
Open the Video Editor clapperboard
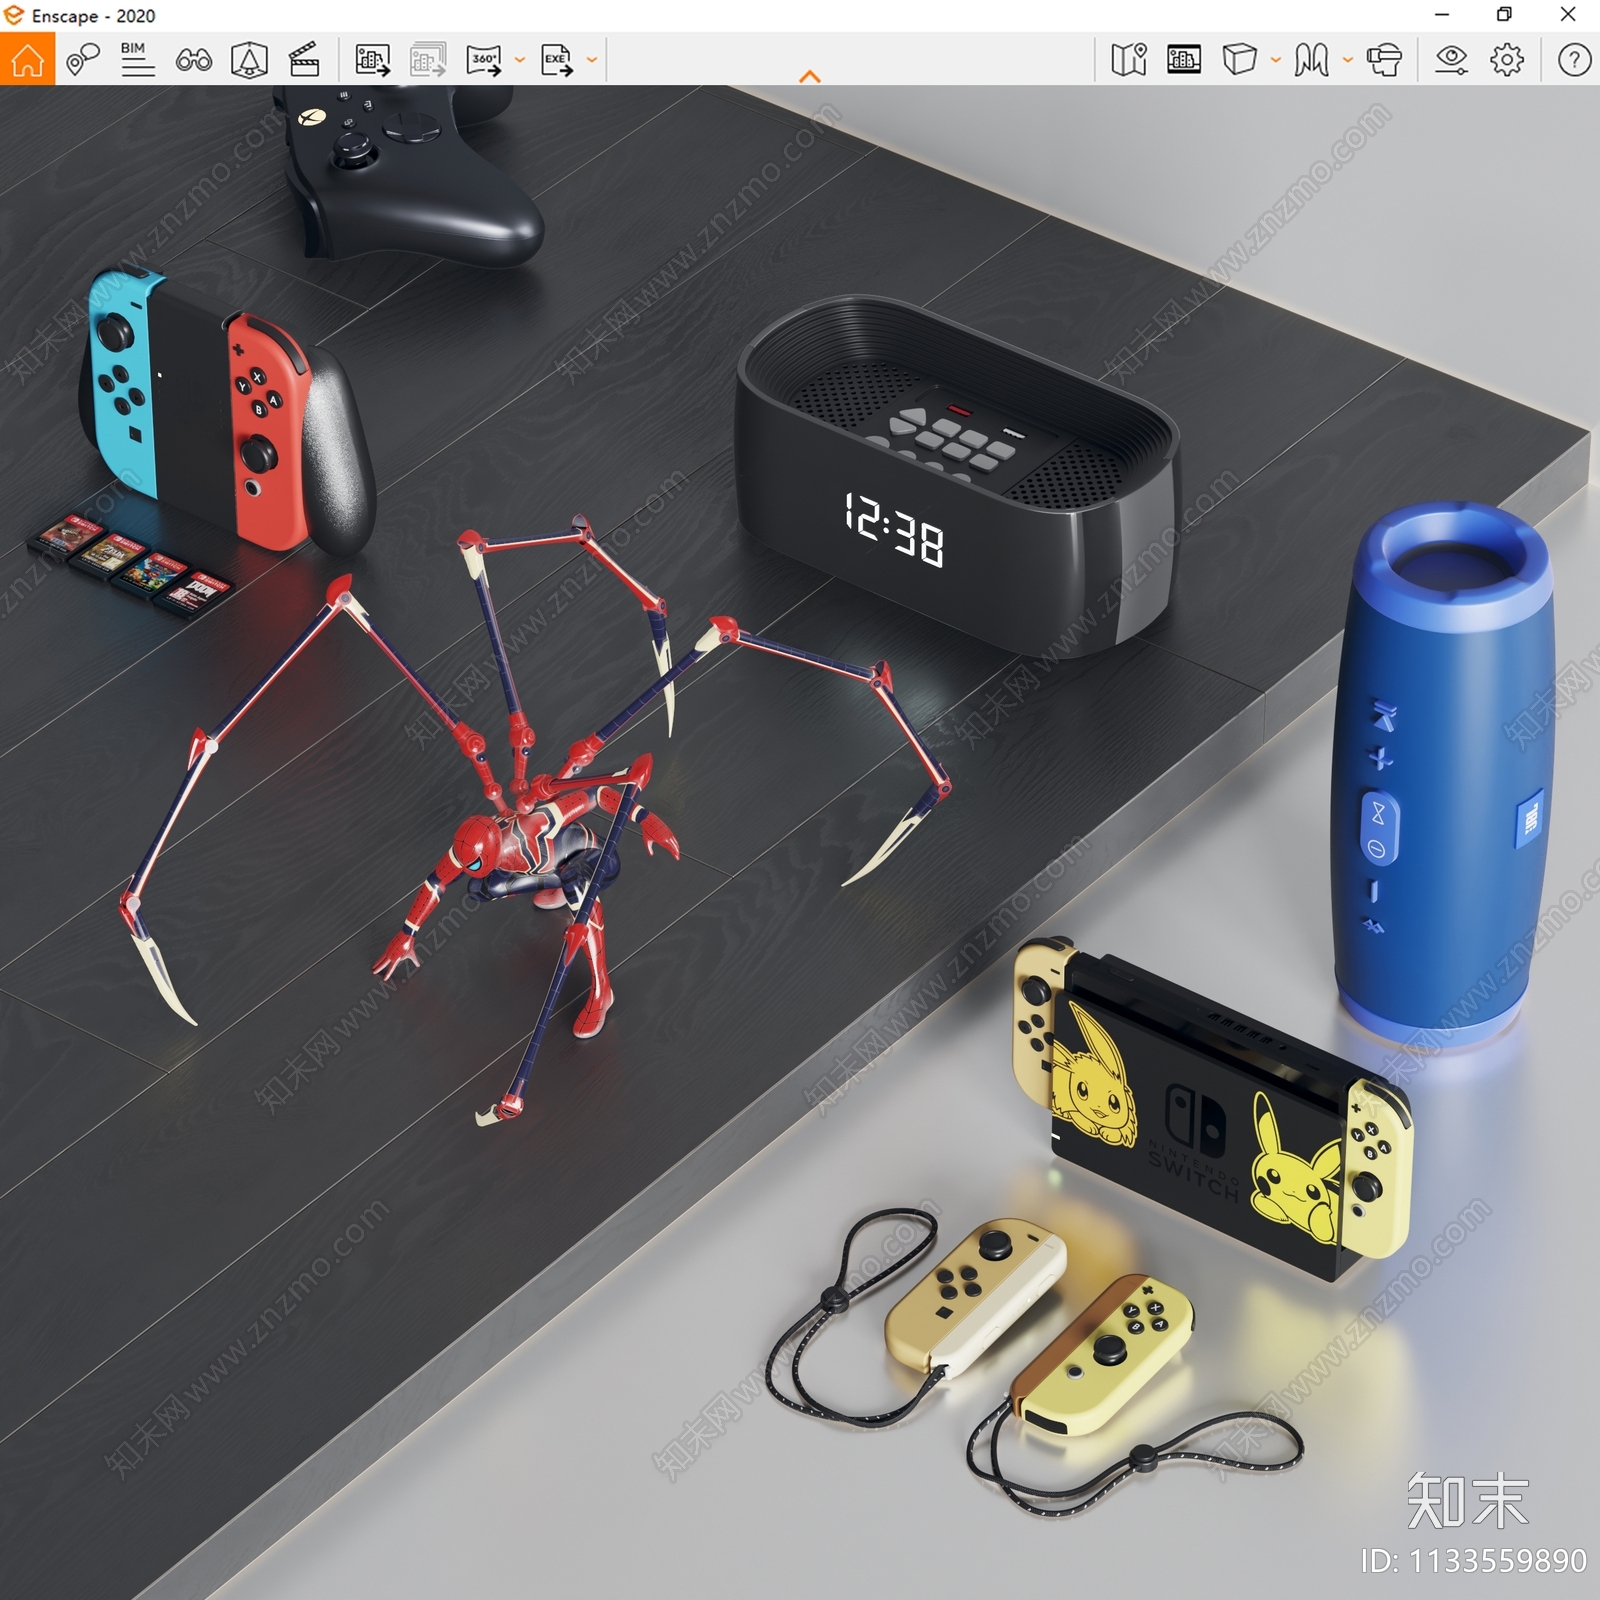click(x=304, y=60)
